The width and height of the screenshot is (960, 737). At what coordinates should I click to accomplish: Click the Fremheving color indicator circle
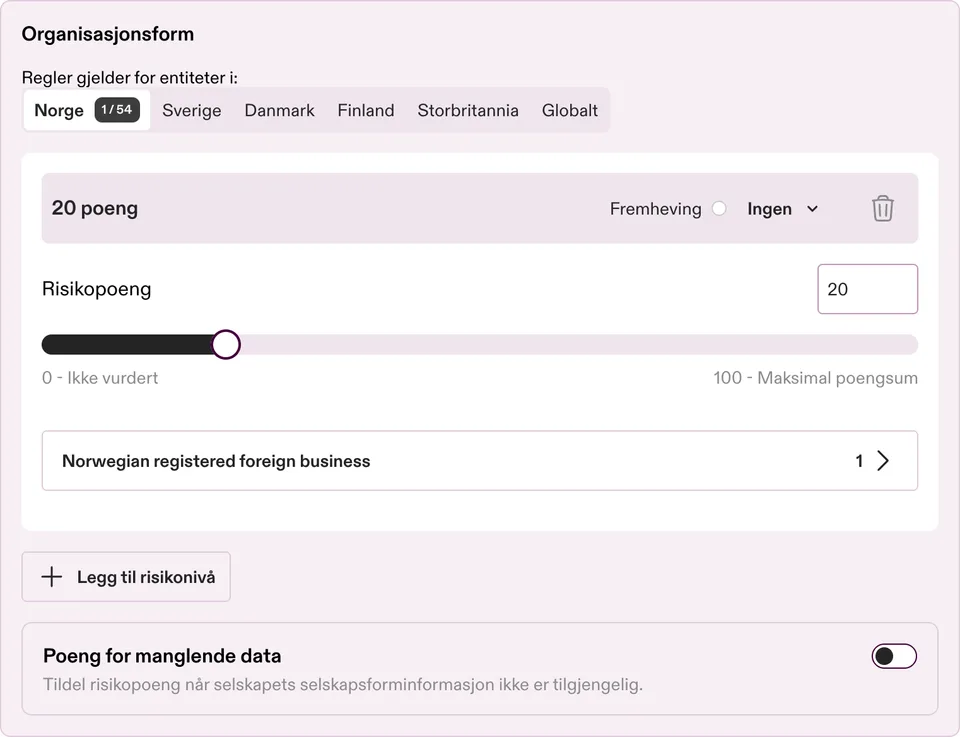click(x=719, y=209)
